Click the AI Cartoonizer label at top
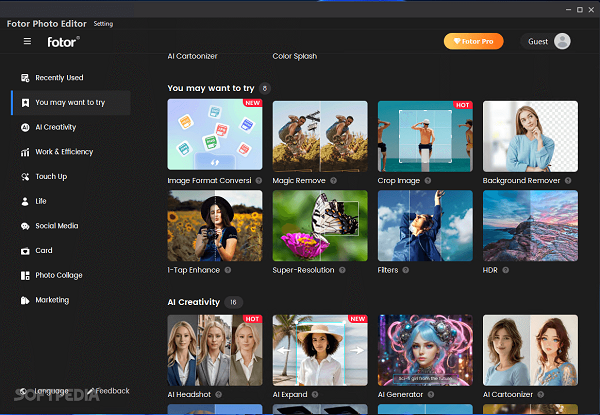The image size is (600, 415). (x=192, y=56)
